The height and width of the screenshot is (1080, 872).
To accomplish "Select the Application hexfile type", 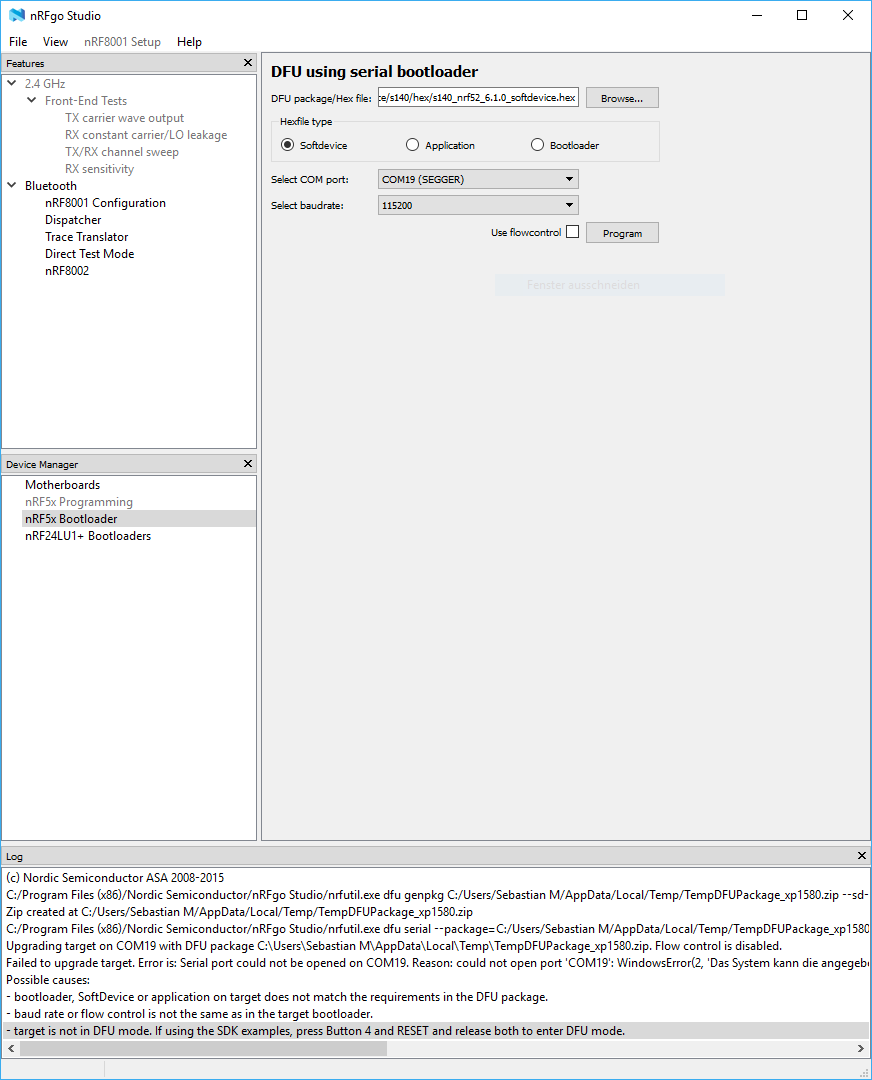I will (412, 145).
